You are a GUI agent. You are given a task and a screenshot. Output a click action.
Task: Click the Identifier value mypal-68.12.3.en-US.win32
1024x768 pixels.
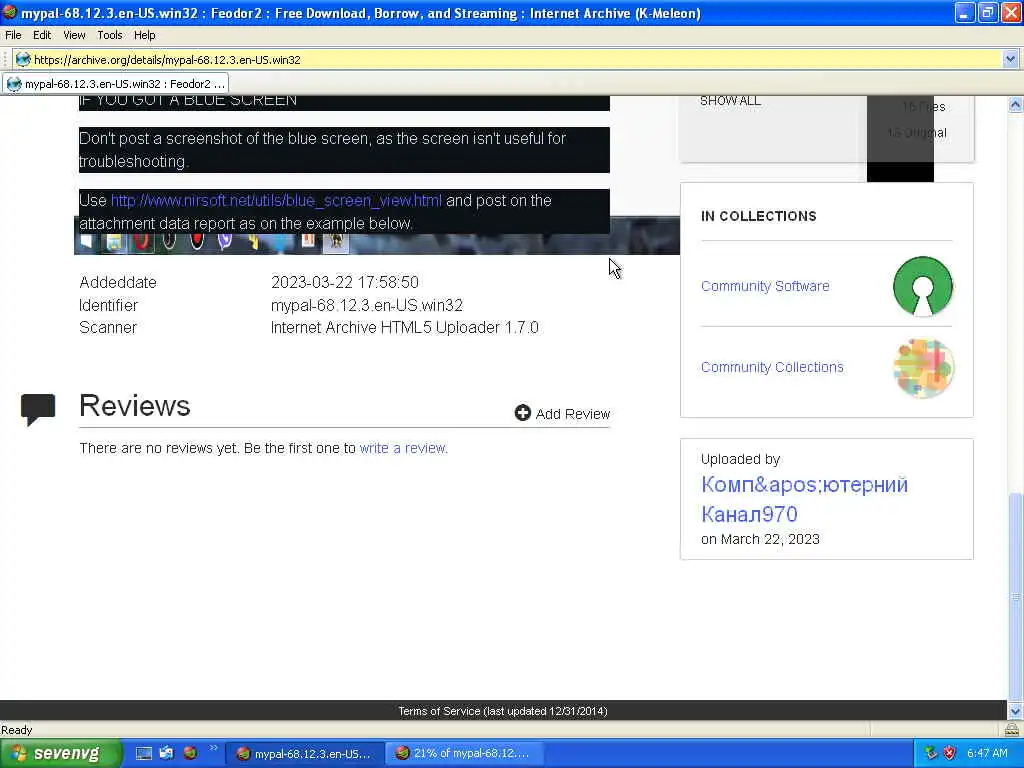coord(366,305)
